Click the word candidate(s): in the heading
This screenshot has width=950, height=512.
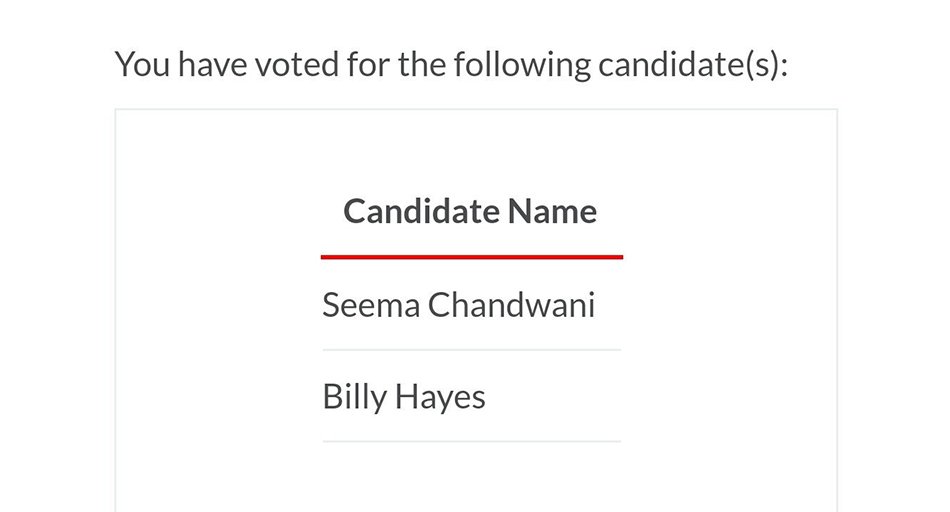(693, 65)
